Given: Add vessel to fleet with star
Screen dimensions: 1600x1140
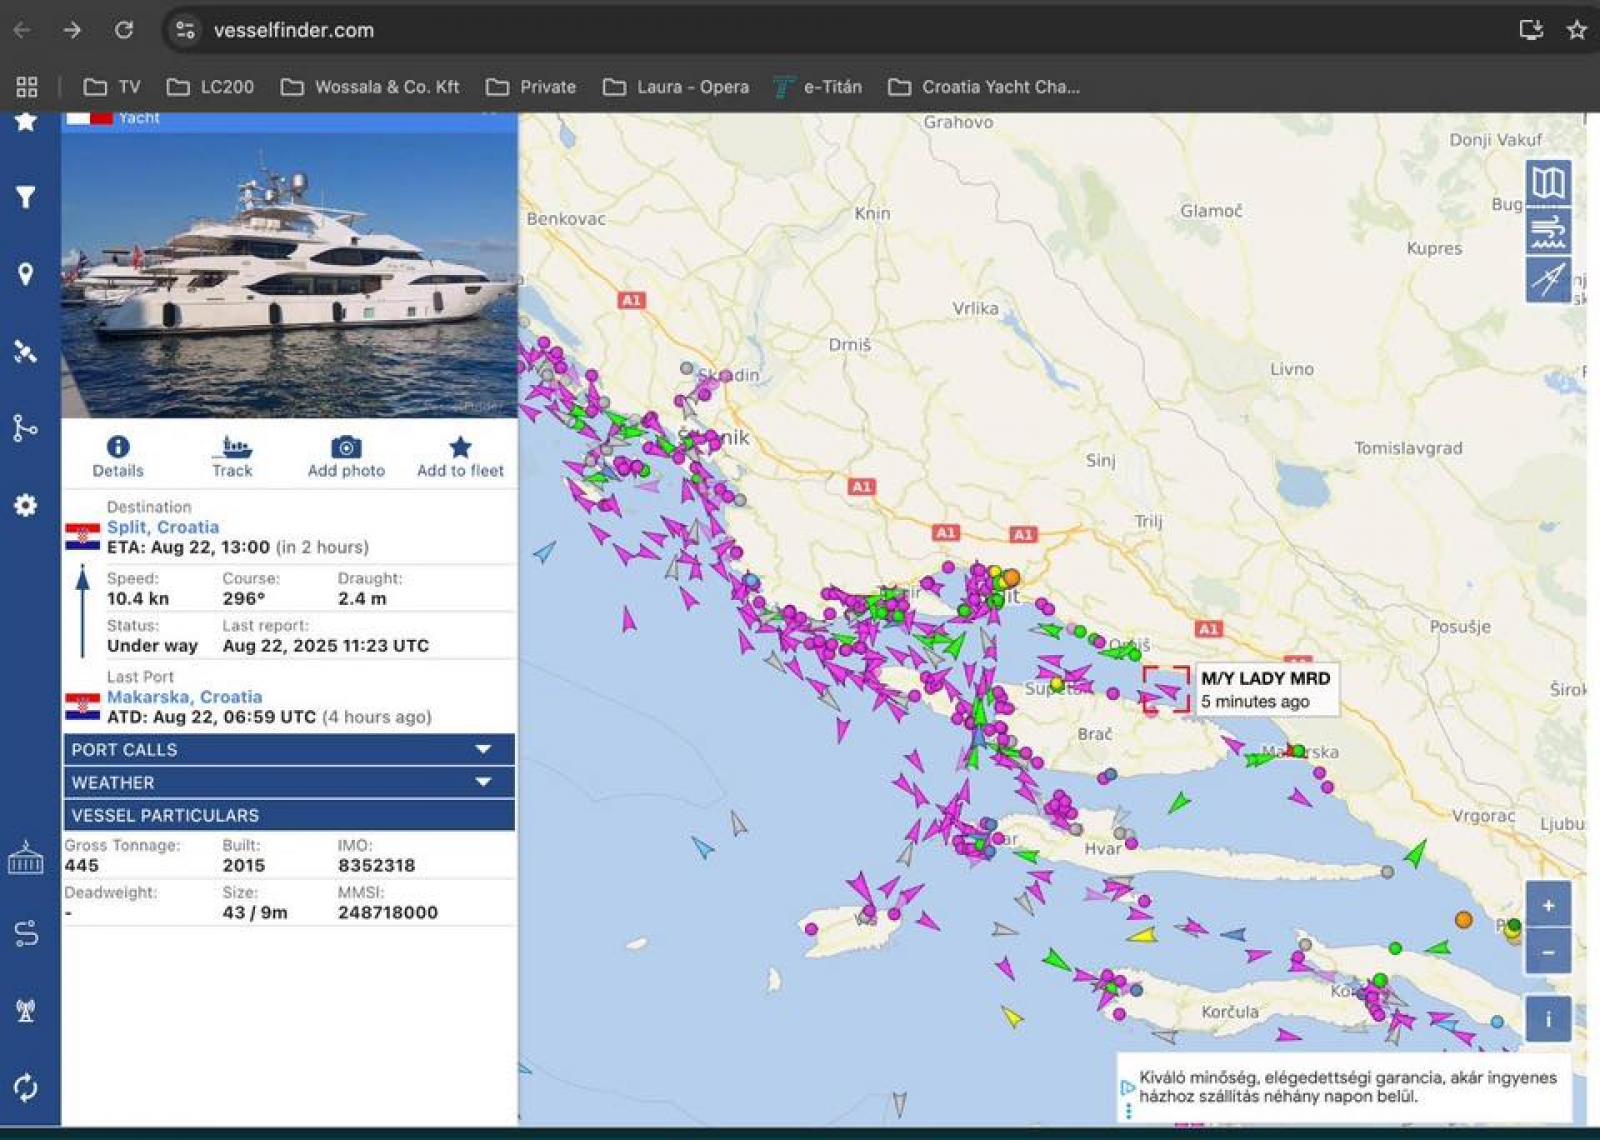Looking at the screenshot, I should pos(460,447).
